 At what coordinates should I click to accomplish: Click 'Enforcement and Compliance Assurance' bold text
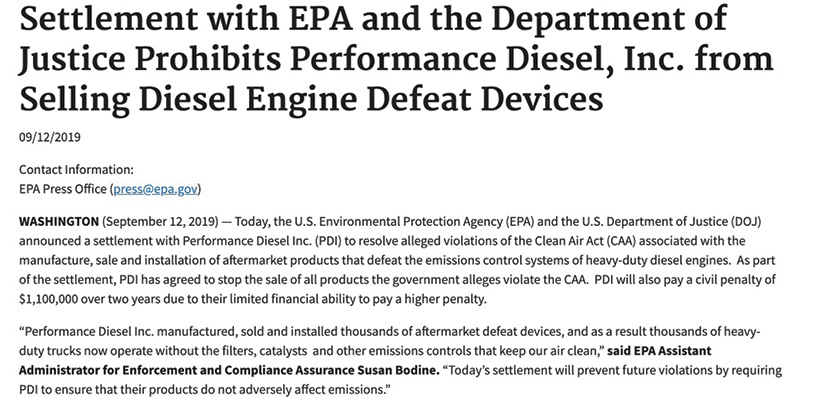239,370
